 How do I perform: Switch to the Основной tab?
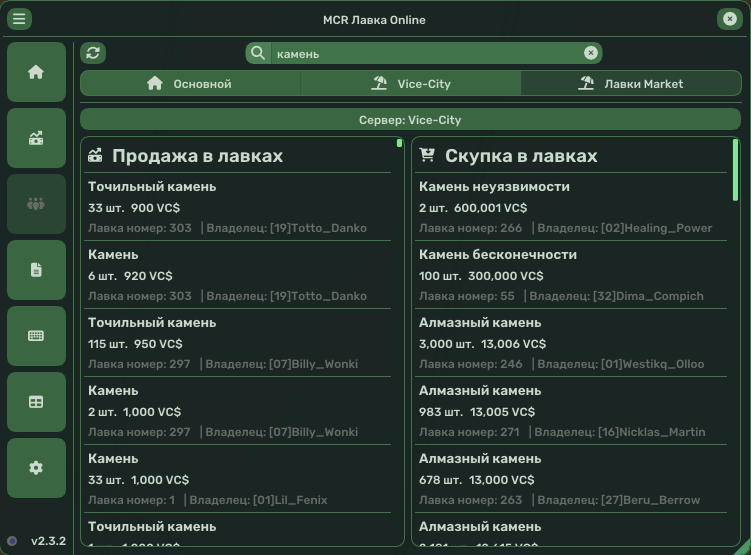pyautogui.click(x=190, y=84)
